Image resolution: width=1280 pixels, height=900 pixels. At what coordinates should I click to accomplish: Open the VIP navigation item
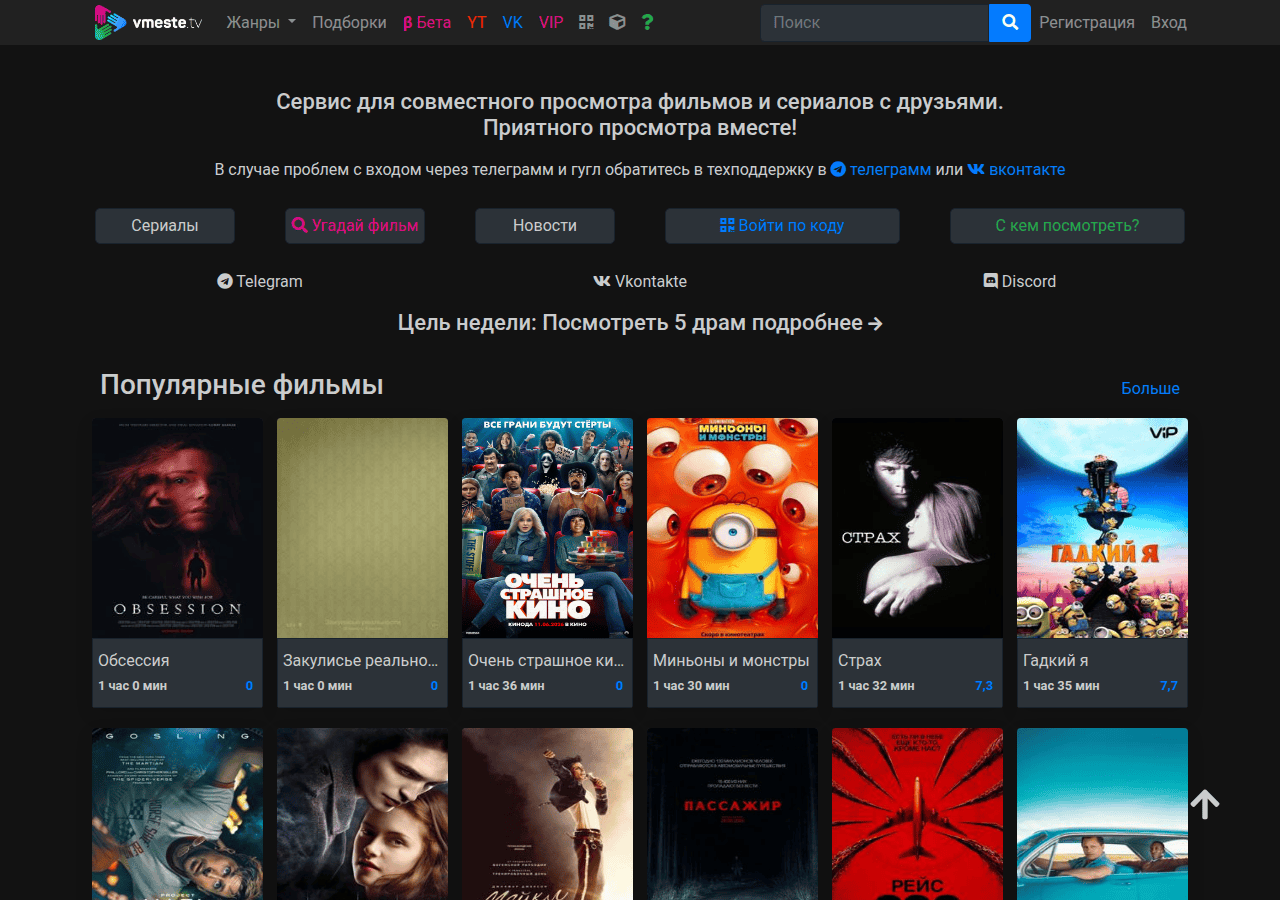tap(551, 22)
